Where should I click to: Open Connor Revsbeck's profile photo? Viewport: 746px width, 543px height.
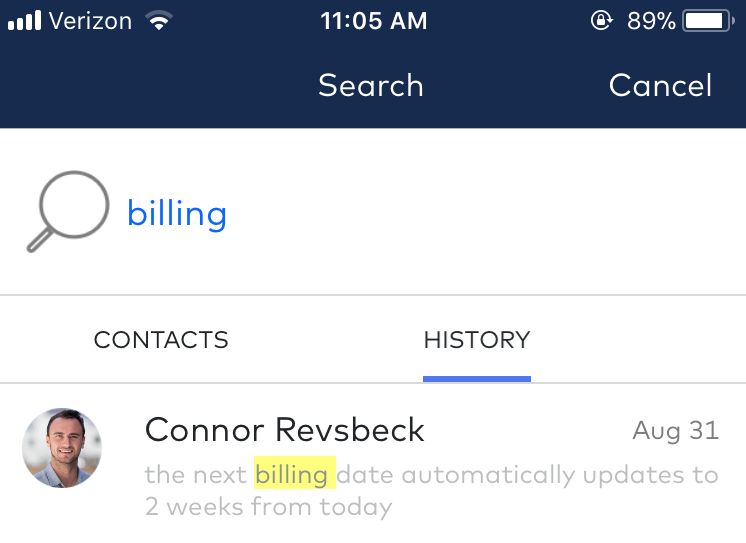[62, 447]
